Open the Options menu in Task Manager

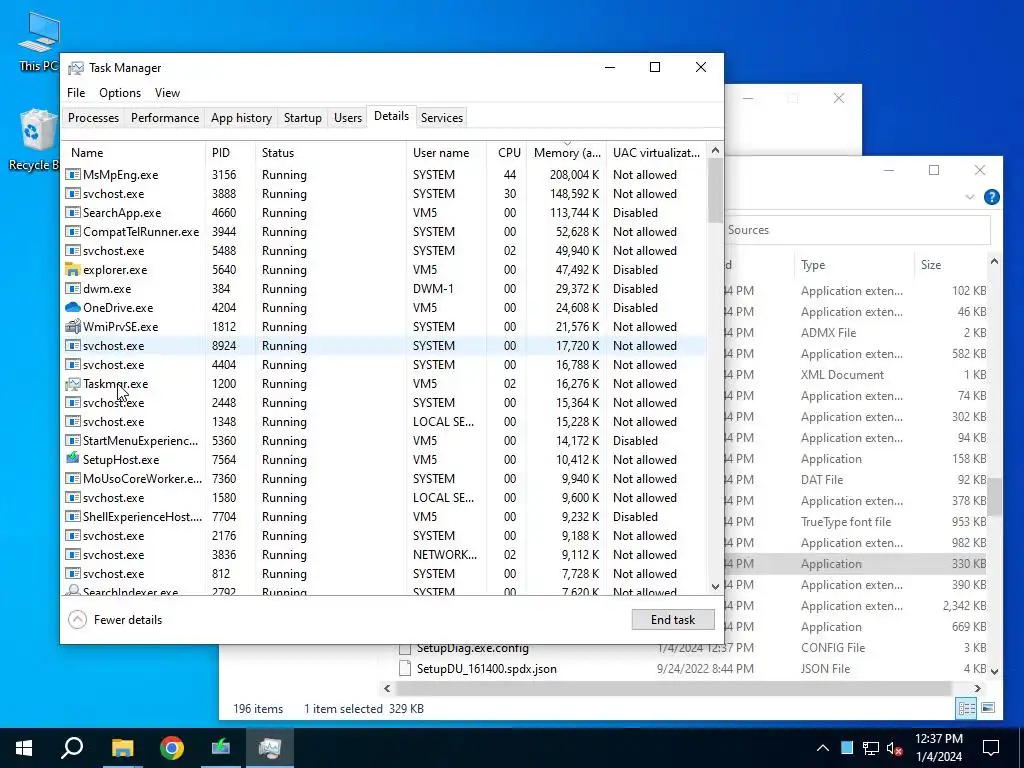coord(120,93)
